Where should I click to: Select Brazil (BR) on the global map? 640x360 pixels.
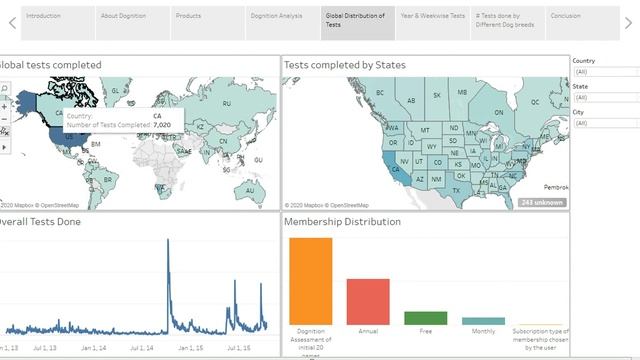coord(107,180)
